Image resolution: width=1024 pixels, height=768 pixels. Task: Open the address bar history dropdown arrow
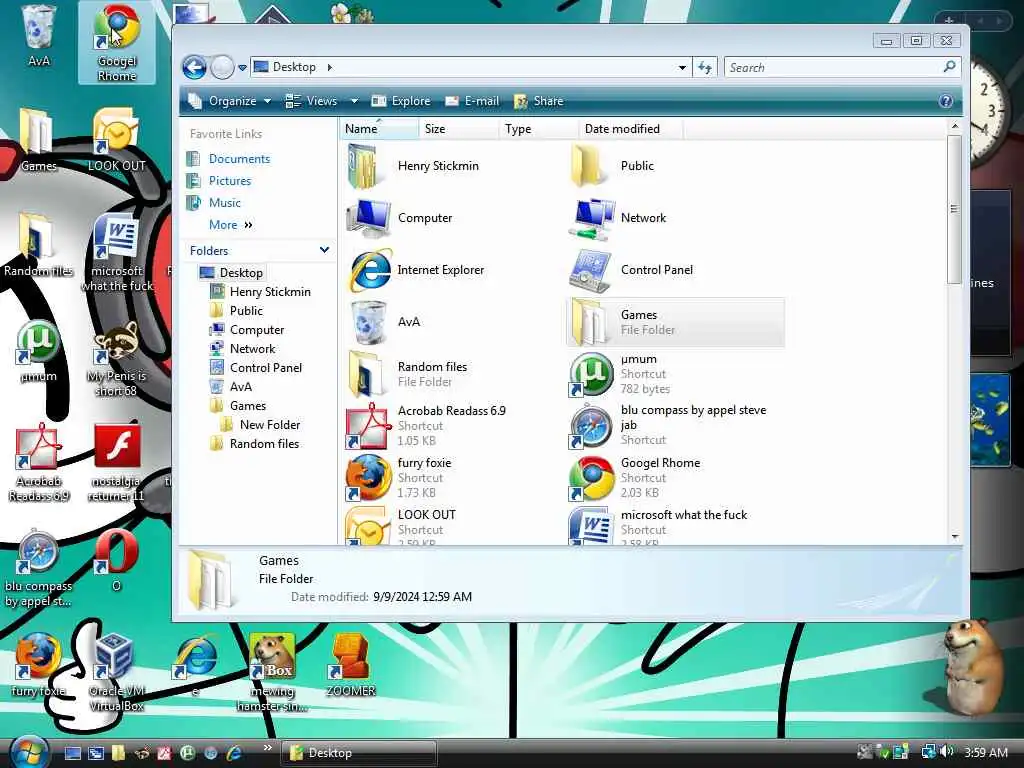tap(682, 67)
